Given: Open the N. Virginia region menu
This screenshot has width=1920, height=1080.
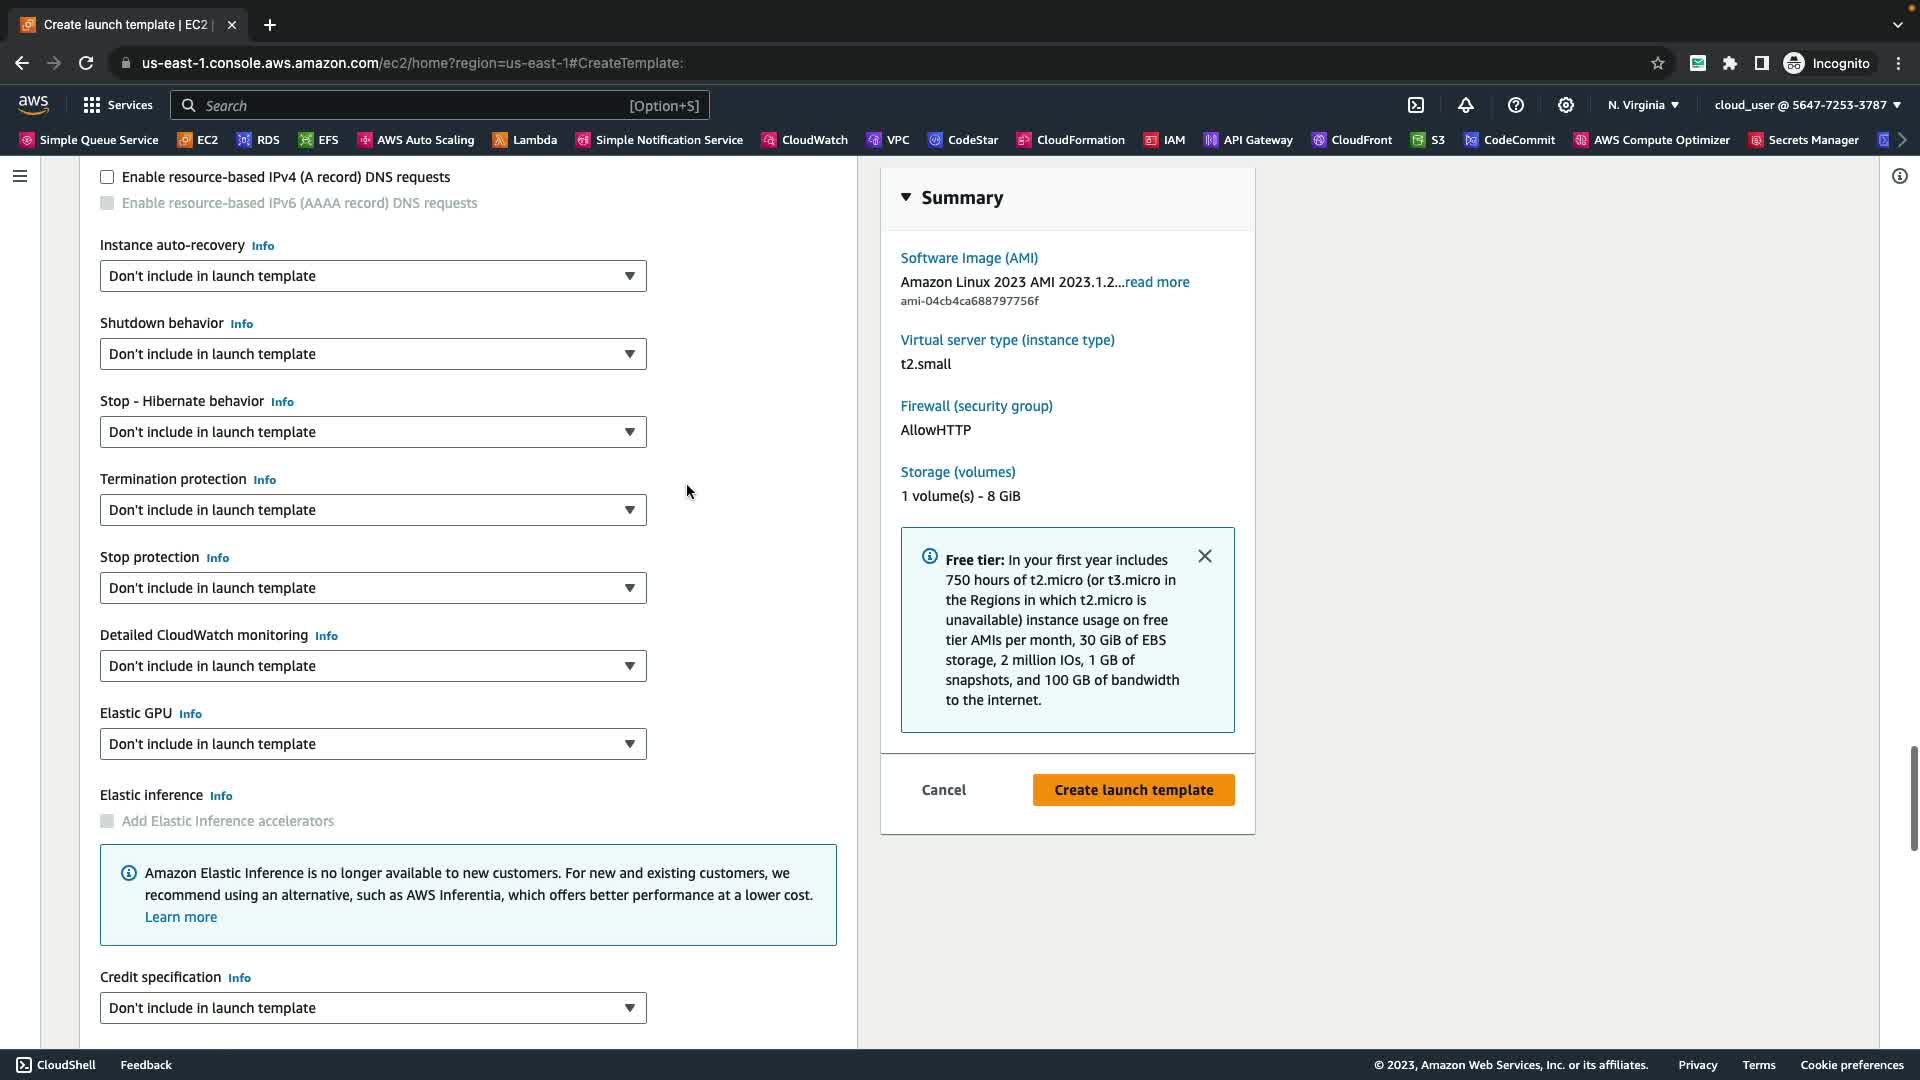Looking at the screenshot, I should (x=1643, y=105).
